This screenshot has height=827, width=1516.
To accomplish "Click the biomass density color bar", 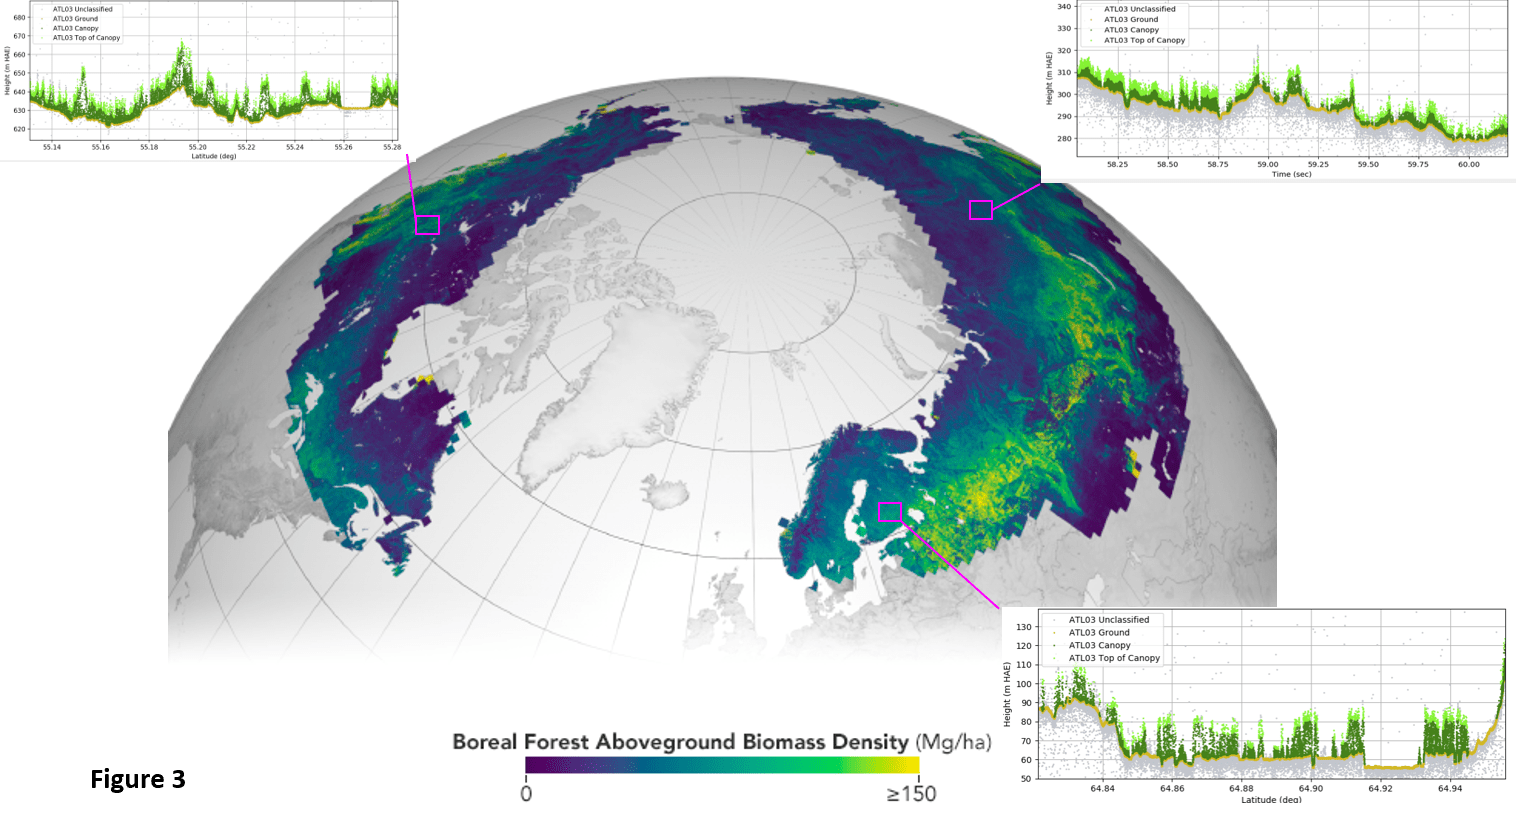I will (x=722, y=766).
